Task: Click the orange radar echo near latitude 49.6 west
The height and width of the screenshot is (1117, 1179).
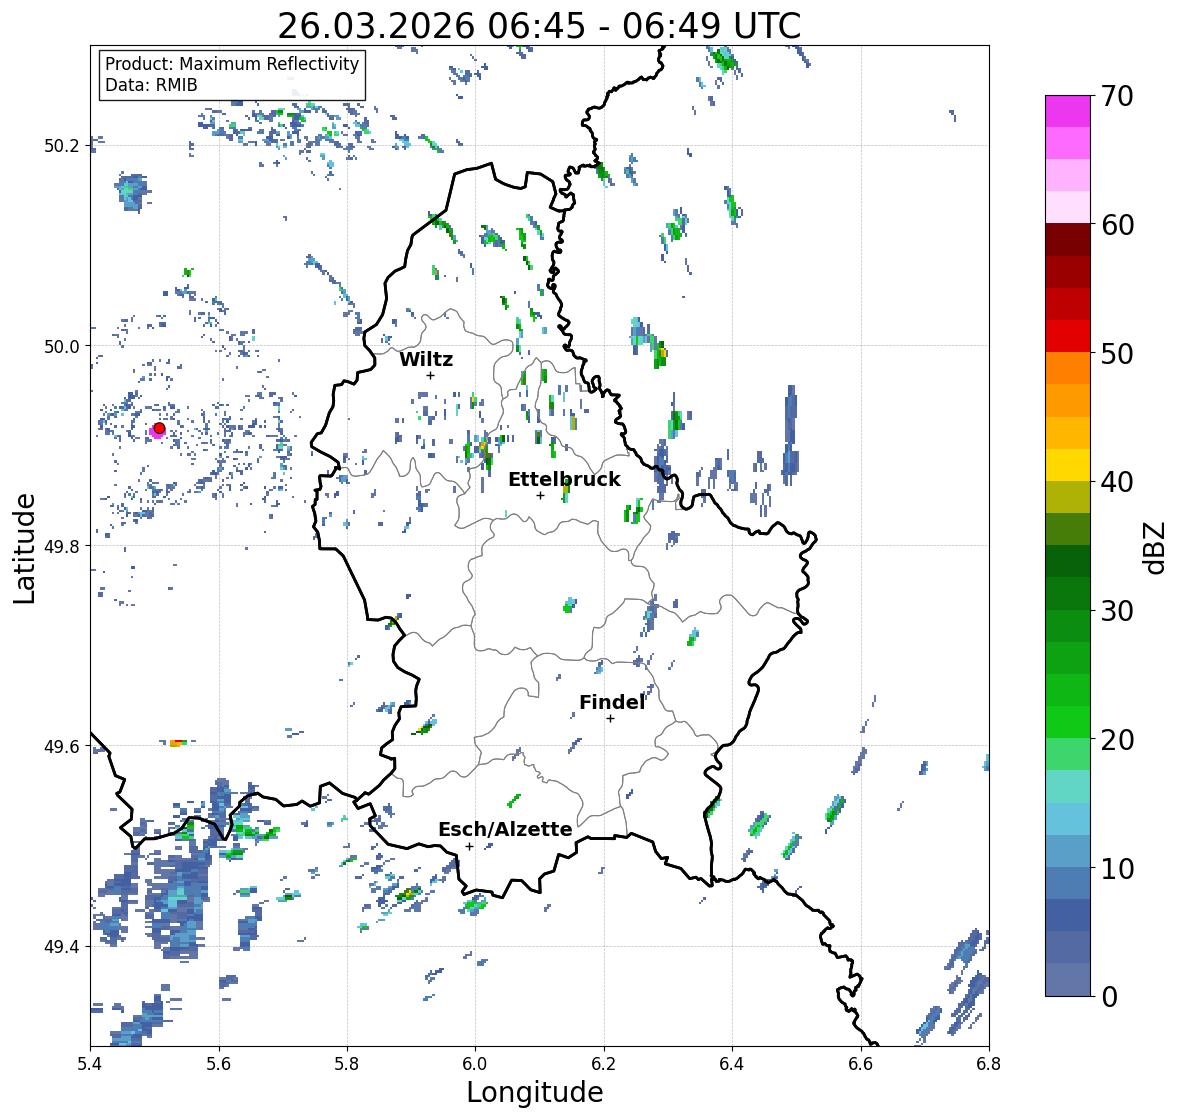Action: [x=176, y=743]
